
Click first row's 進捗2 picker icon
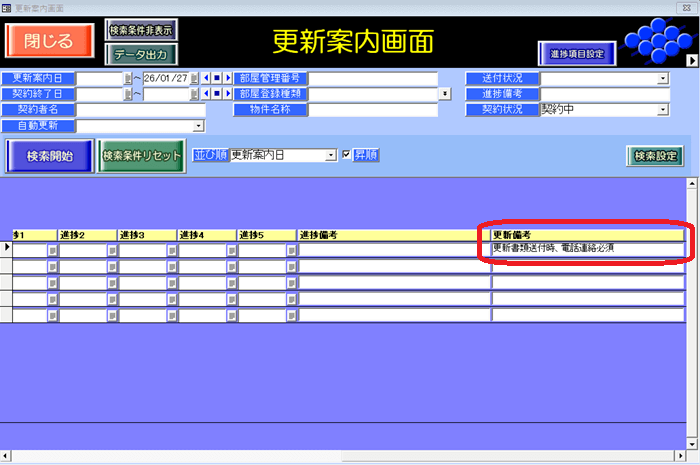coord(111,250)
